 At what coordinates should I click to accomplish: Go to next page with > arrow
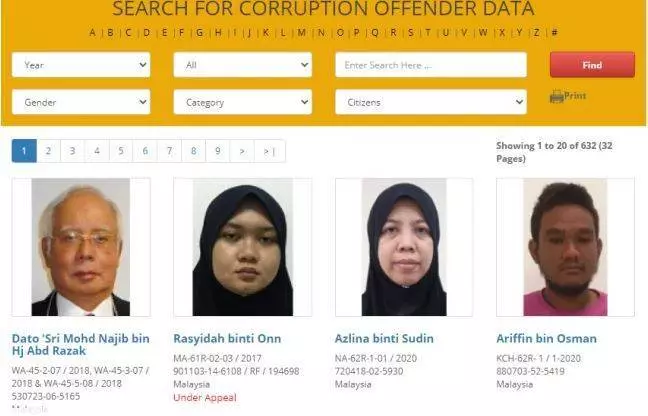[x=242, y=151]
